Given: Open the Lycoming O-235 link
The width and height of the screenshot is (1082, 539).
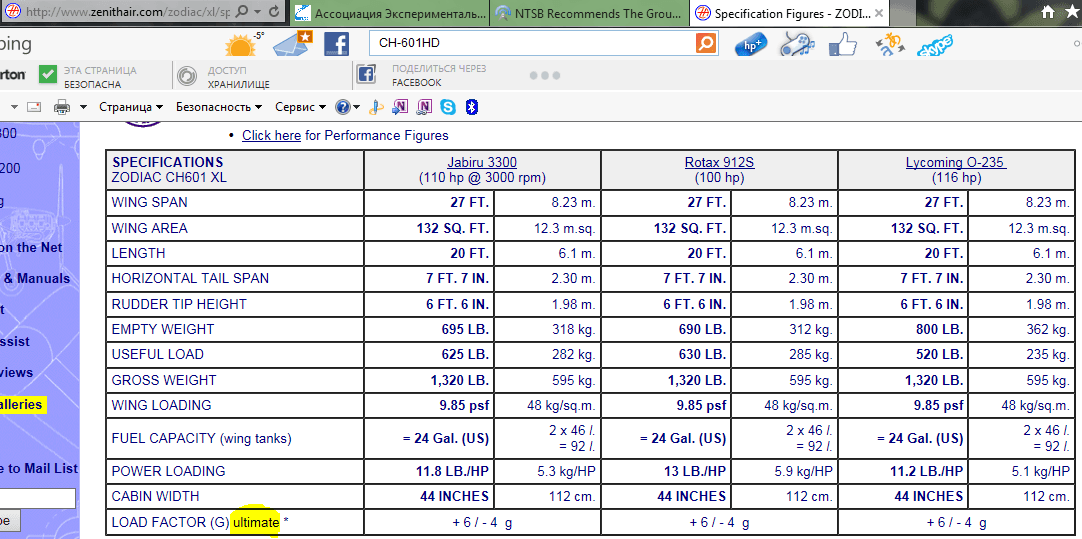Looking at the screenshot, I should pos(955,162).
